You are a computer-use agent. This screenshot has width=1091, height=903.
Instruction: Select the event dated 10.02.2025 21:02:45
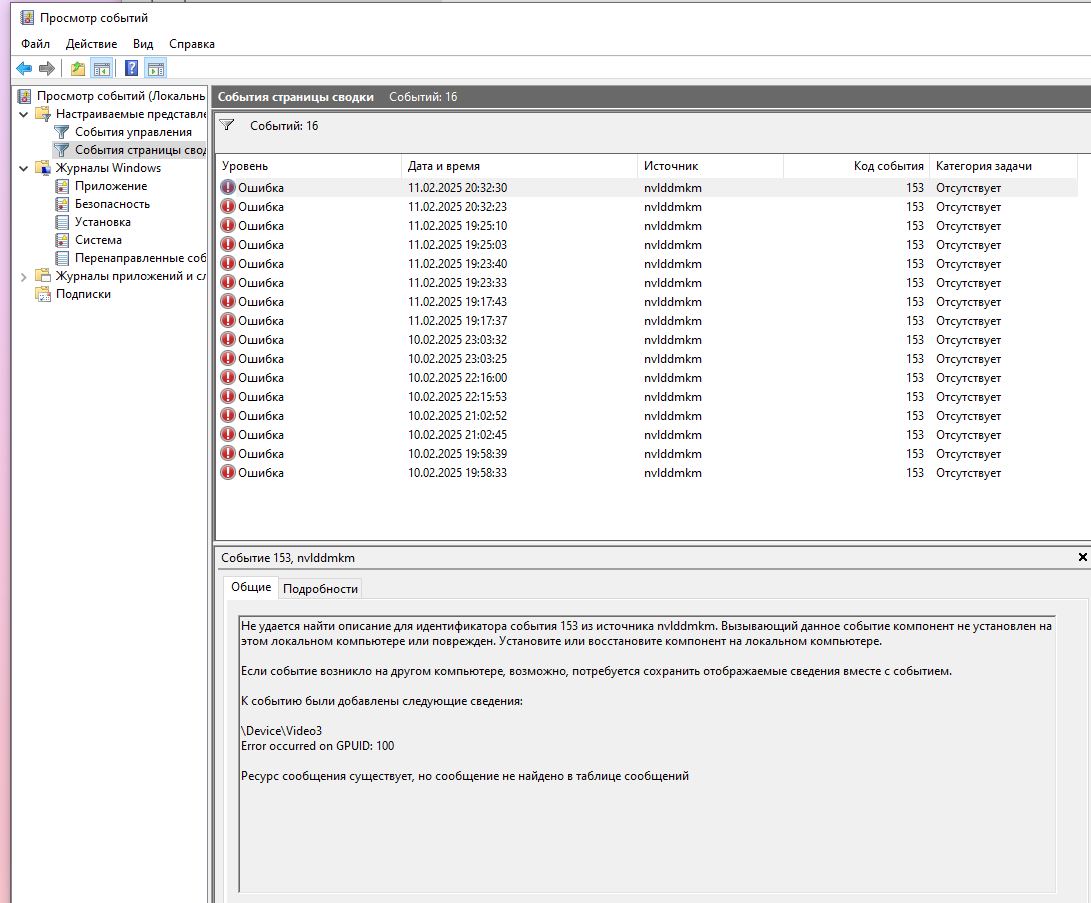[647, 435]
